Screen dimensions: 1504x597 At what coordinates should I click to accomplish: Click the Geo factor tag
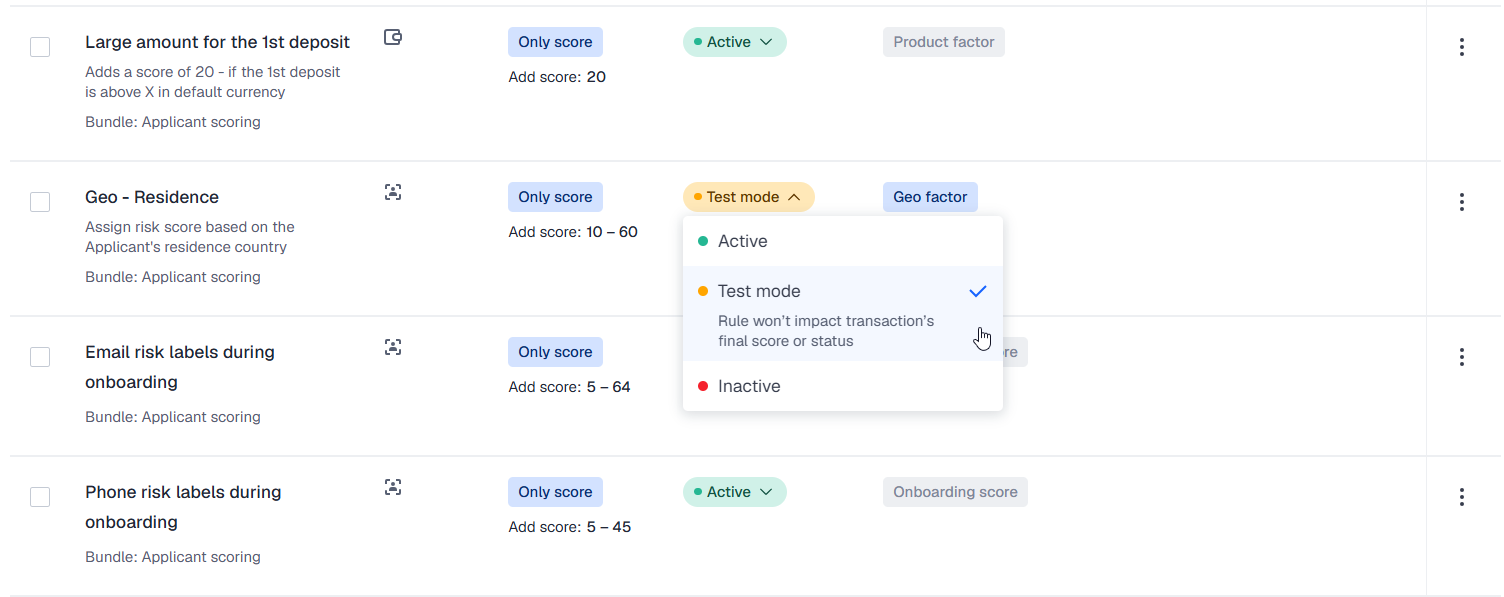coord(930,197)
